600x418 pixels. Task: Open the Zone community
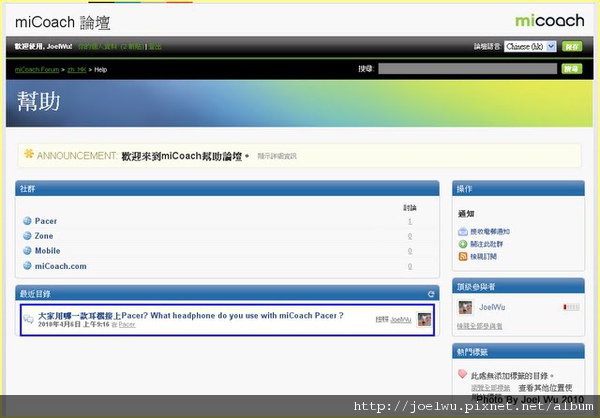pos(44,236)
